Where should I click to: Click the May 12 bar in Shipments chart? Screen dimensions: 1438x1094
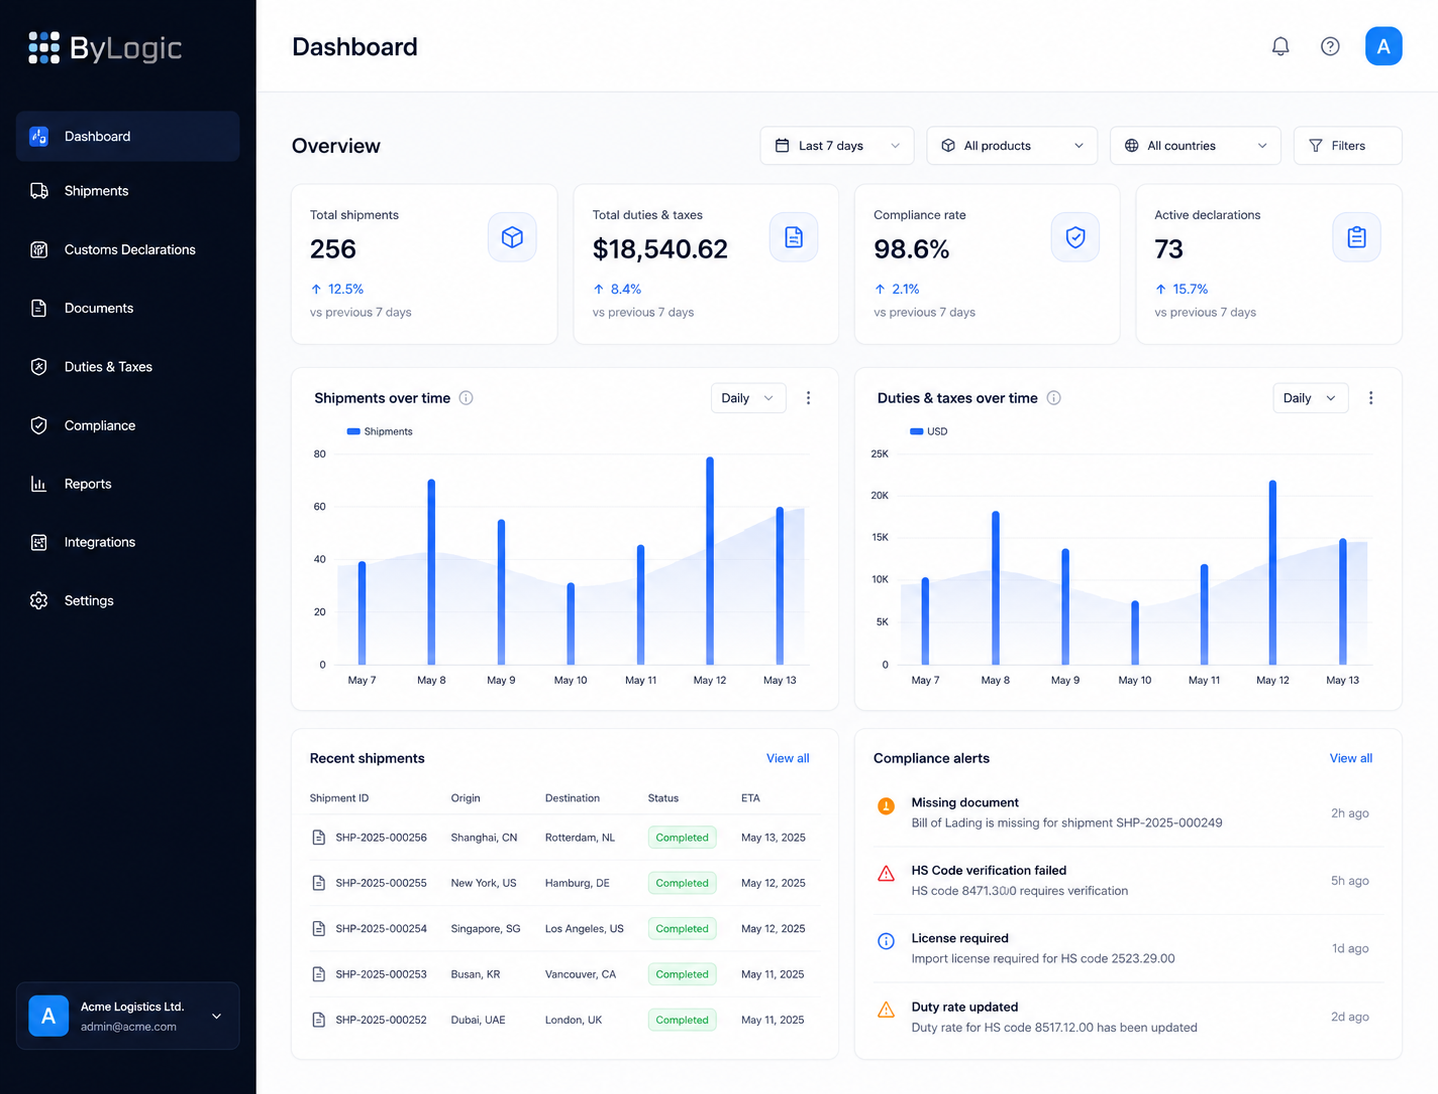click(x=710, y=561)
